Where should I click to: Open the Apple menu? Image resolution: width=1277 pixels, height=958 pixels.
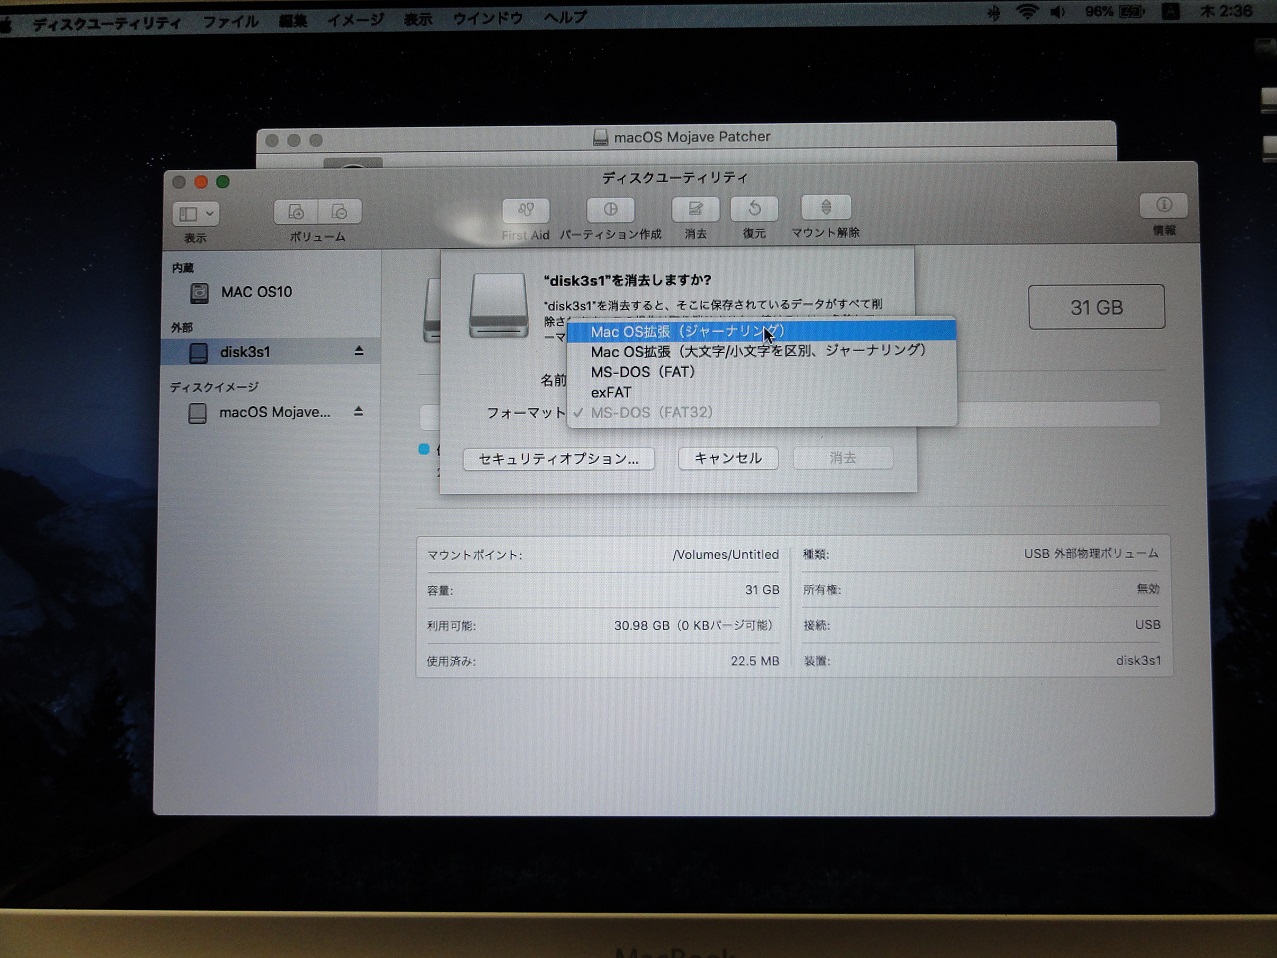click(6, 24)
